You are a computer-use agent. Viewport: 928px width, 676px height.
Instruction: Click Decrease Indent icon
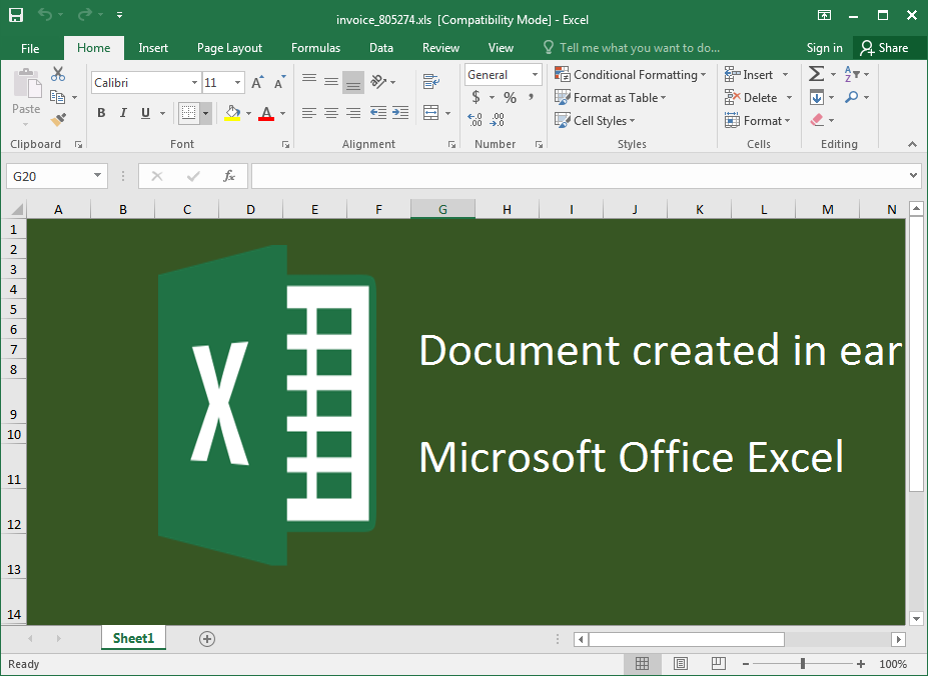click(x=378, y=113)
